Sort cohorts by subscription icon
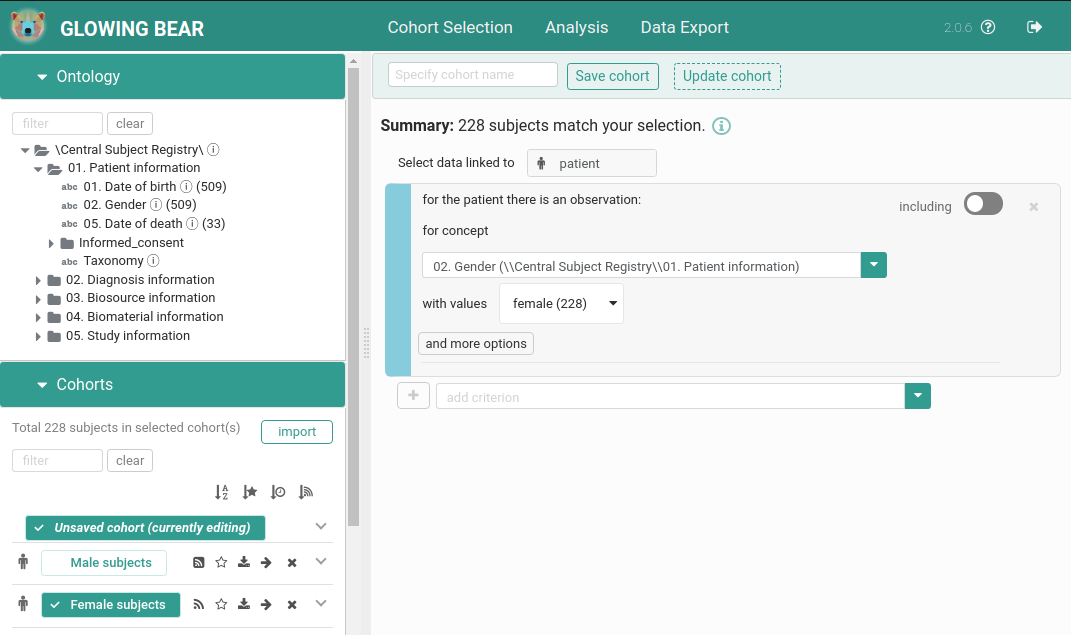The image size is (1071, 635). tap(305, 492)
